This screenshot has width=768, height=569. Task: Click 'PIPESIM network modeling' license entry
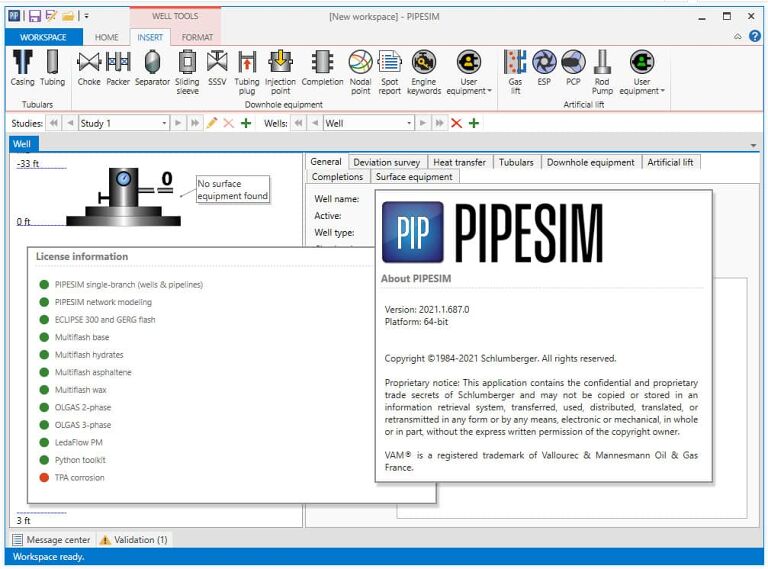103,302
